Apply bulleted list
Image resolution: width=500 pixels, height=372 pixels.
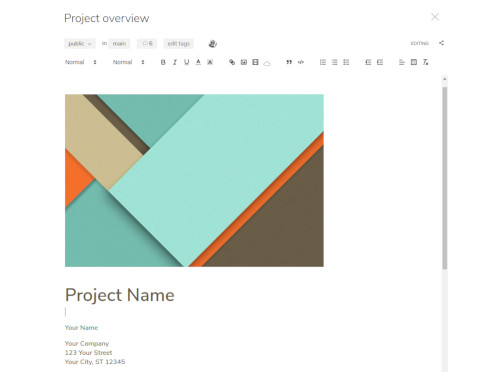point(334,62)
